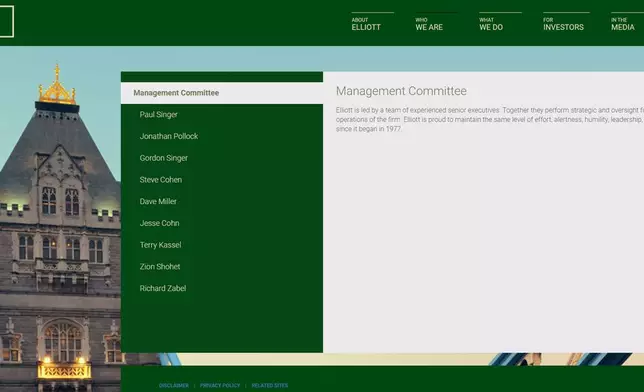Image resolution: width=644 pixels, height=392 pixels.
Task: Open the In The Media menu
Action: [x=623, y=24]
